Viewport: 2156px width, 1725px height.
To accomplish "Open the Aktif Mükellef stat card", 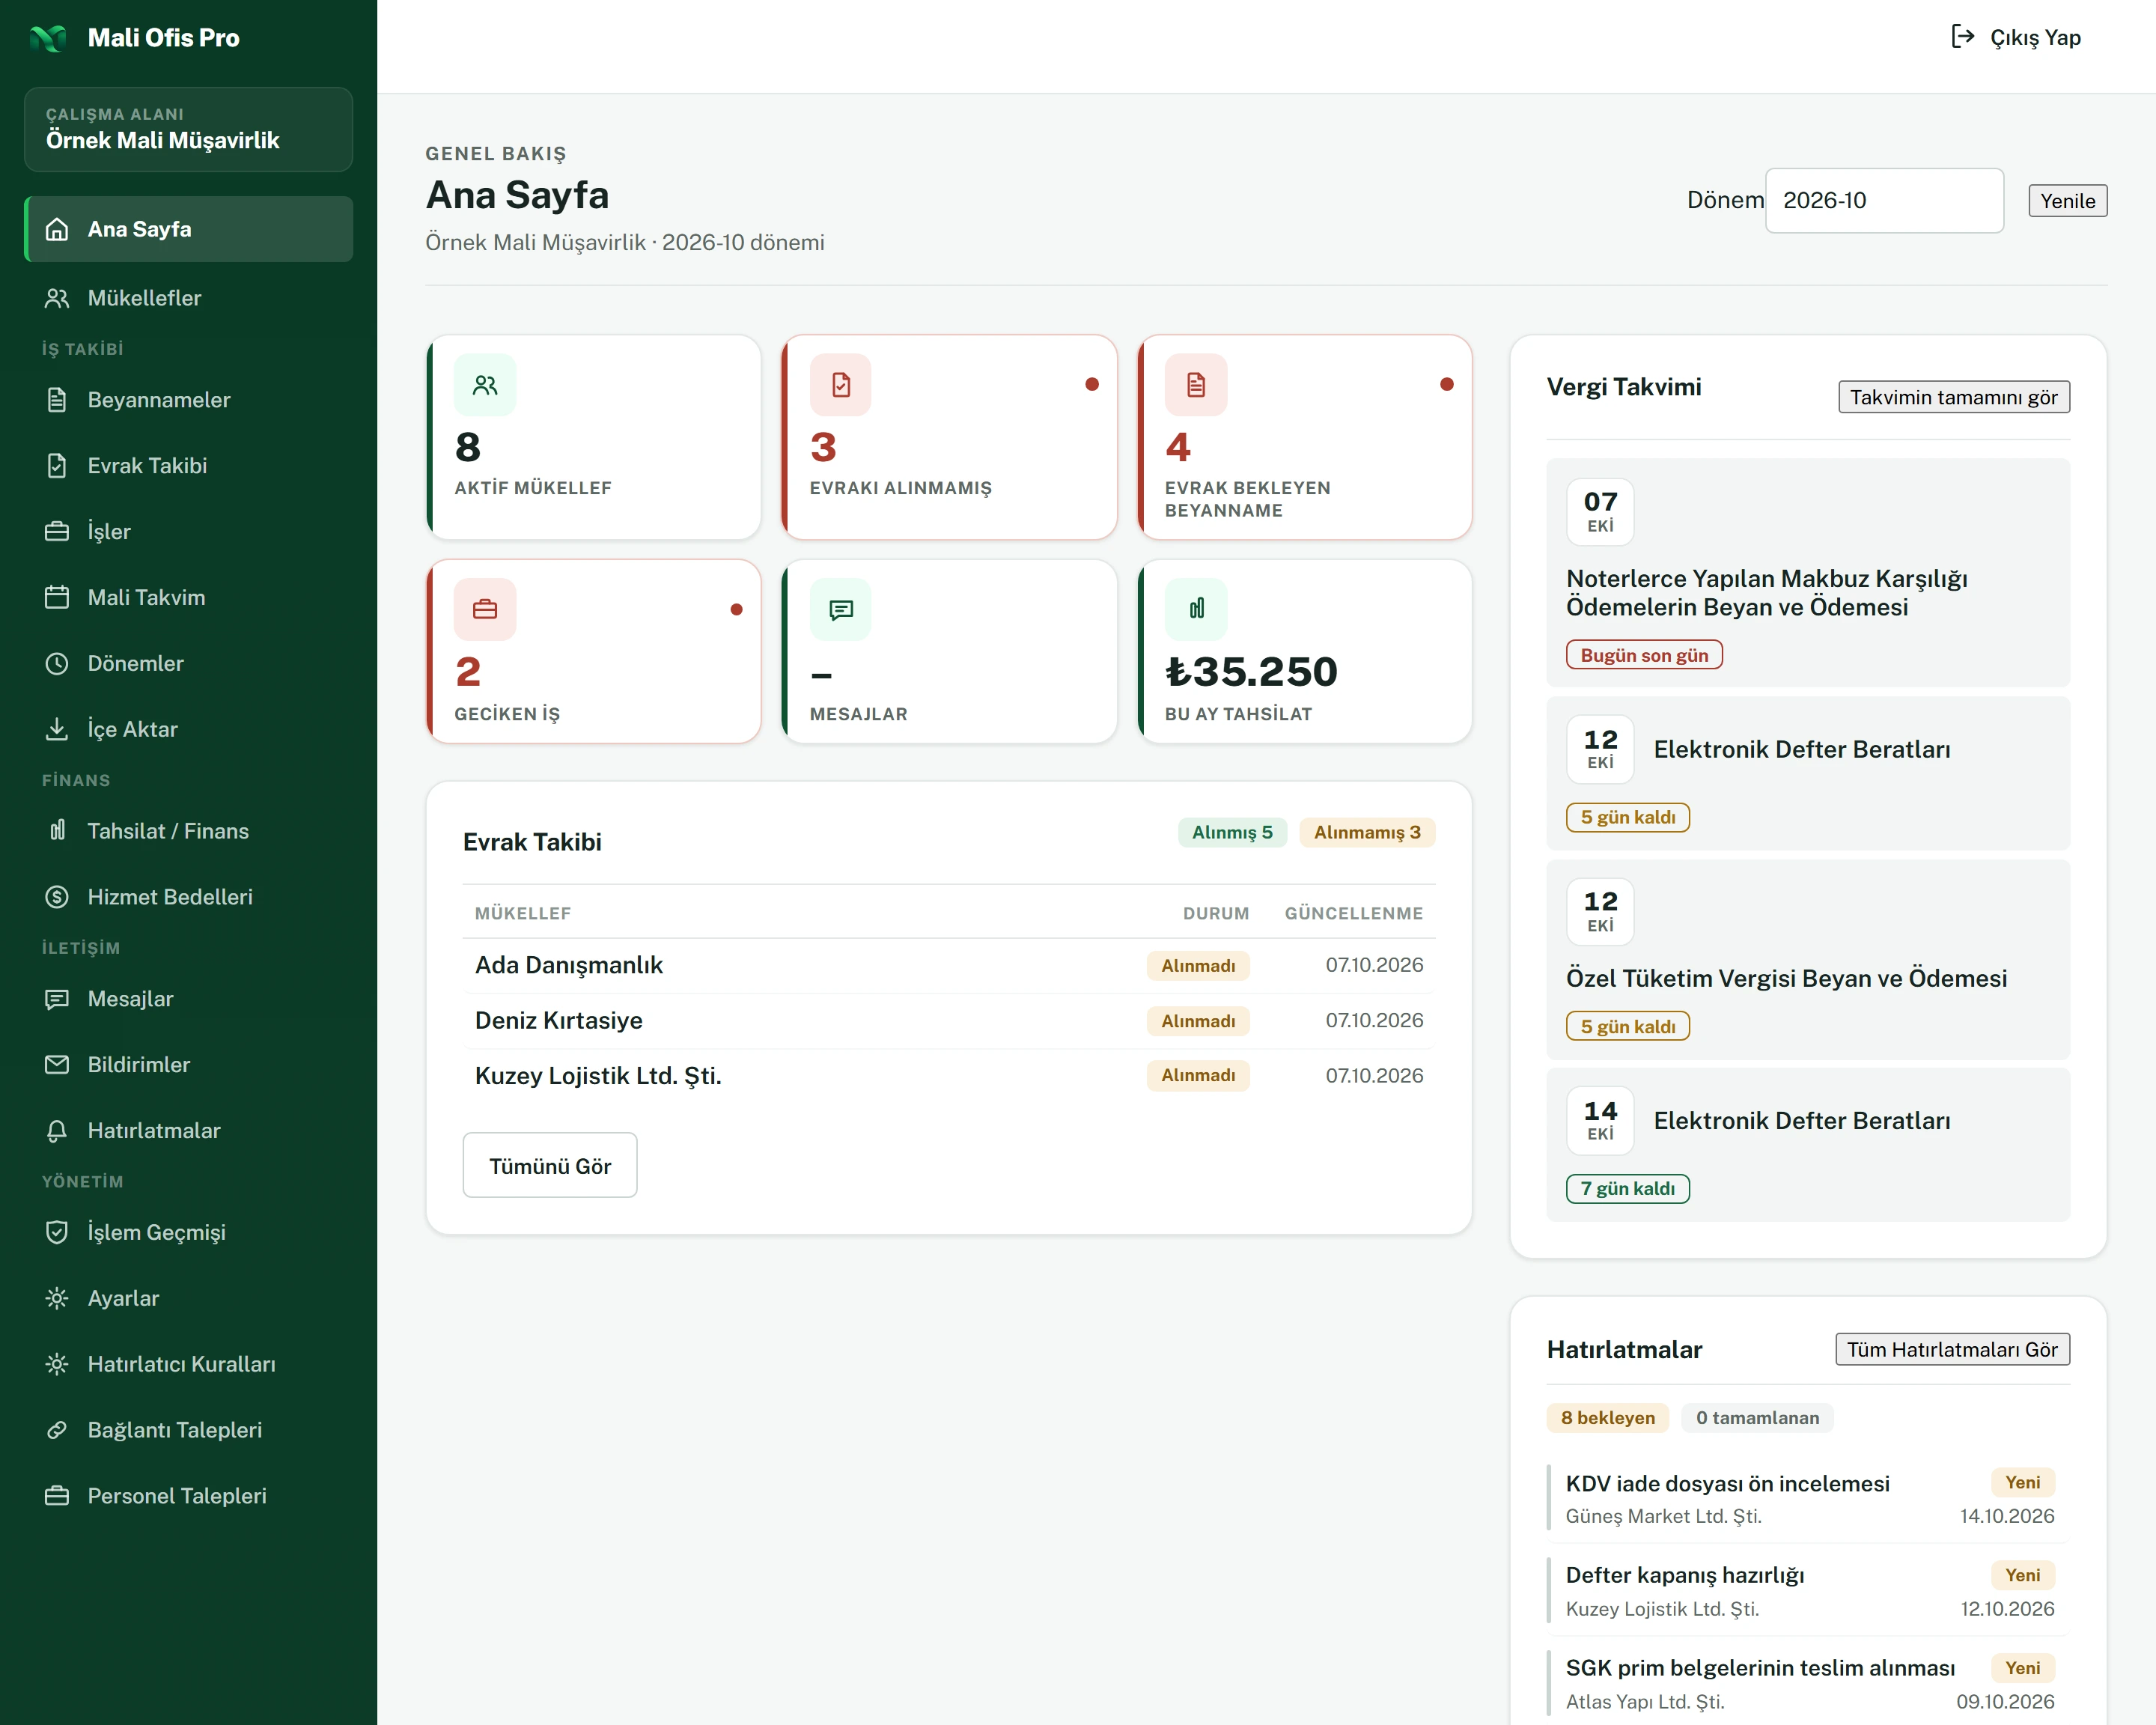I will [594, 437].
